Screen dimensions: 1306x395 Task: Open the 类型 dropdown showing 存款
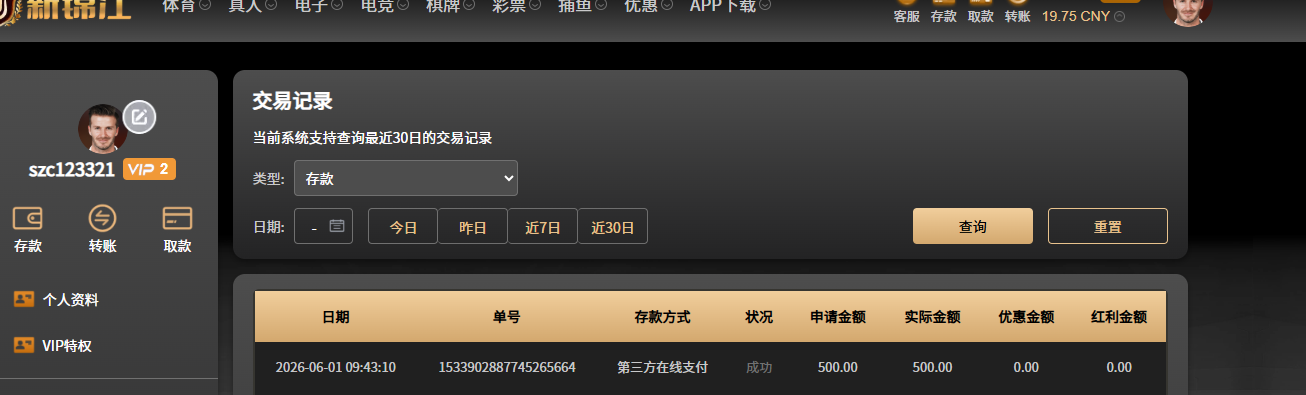(x=406, y=178)
